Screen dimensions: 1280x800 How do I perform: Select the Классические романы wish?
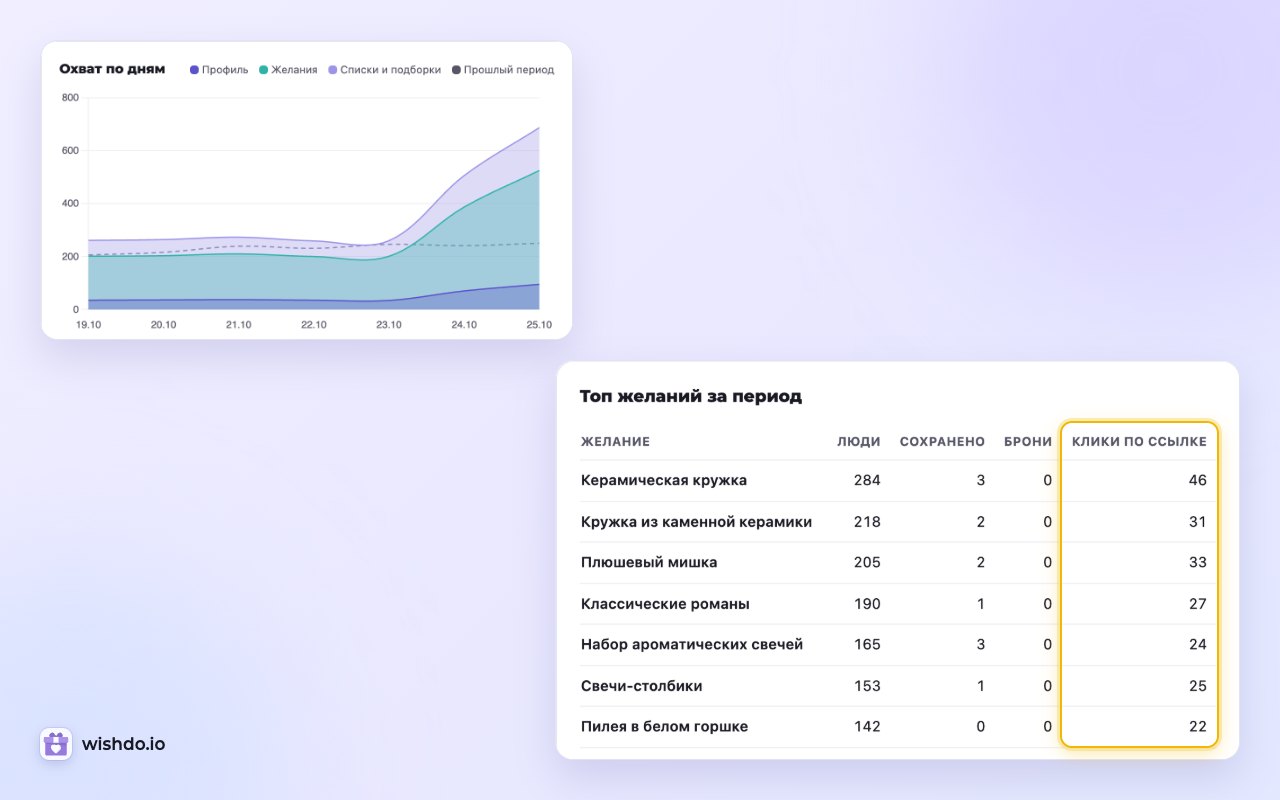click(x=665, y=604)
